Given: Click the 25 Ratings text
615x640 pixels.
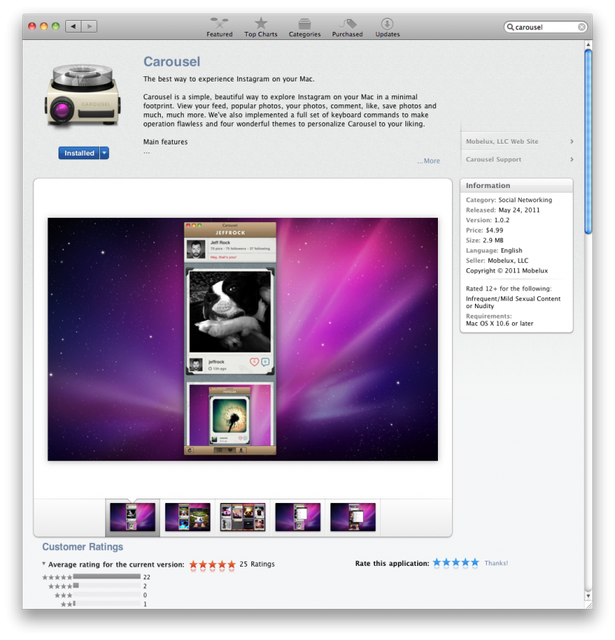Looking at the screenshot, I should coord(257,564).
